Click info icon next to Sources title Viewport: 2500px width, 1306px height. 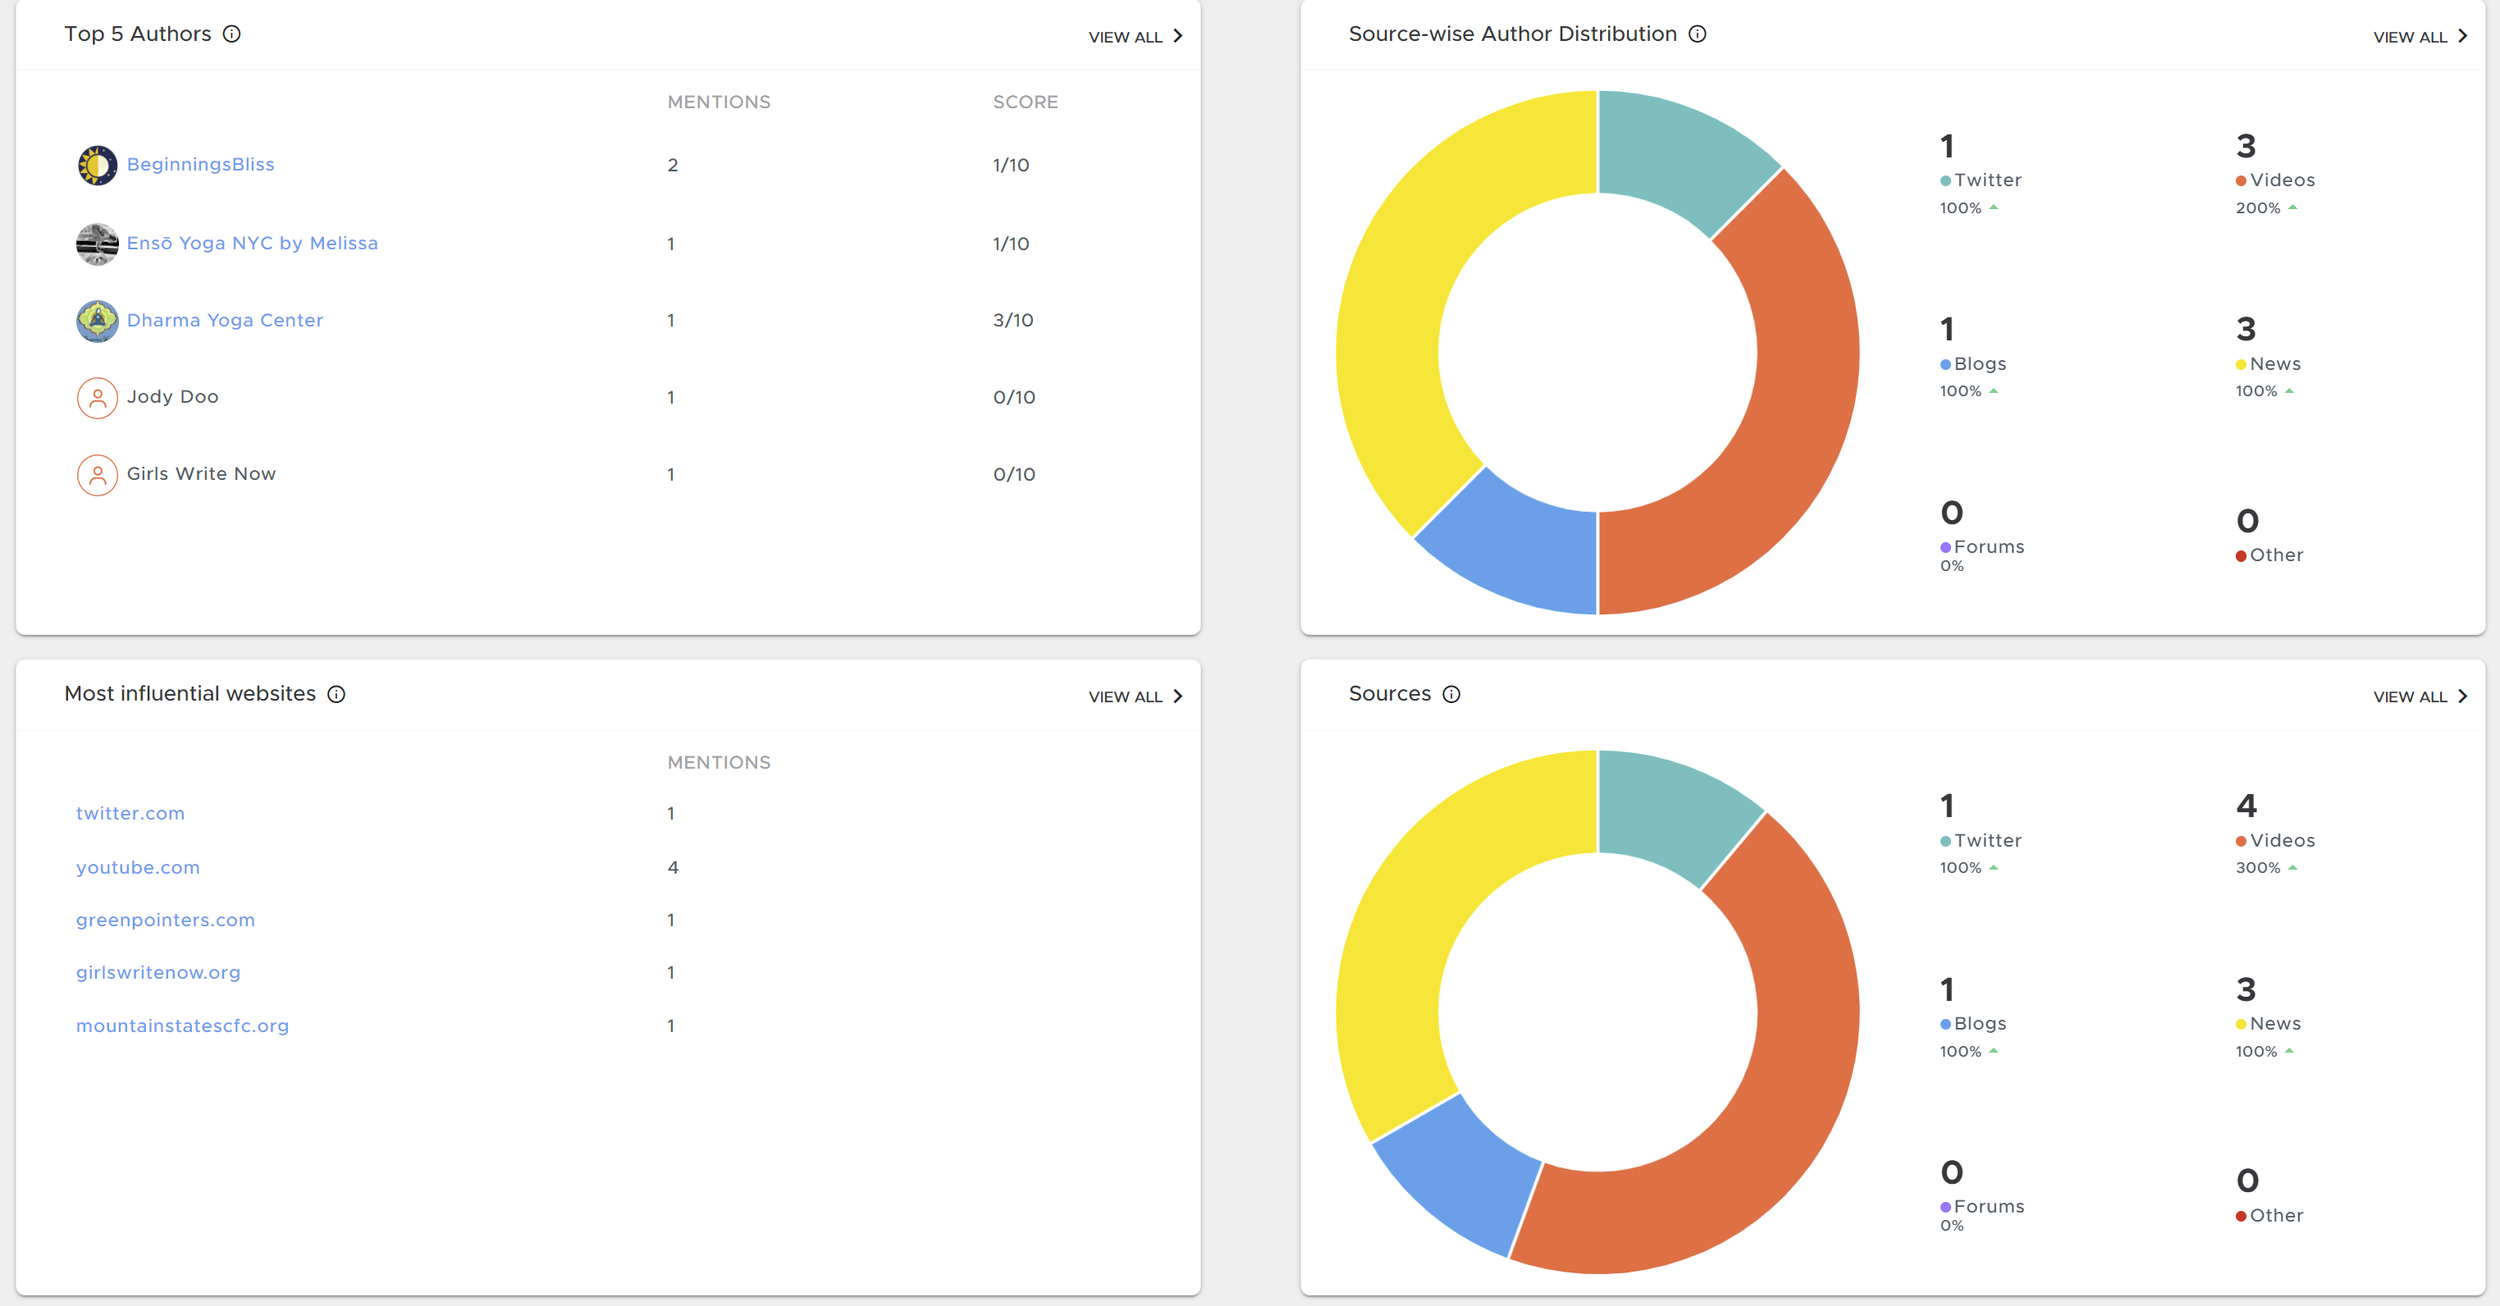click(1451, 694)
